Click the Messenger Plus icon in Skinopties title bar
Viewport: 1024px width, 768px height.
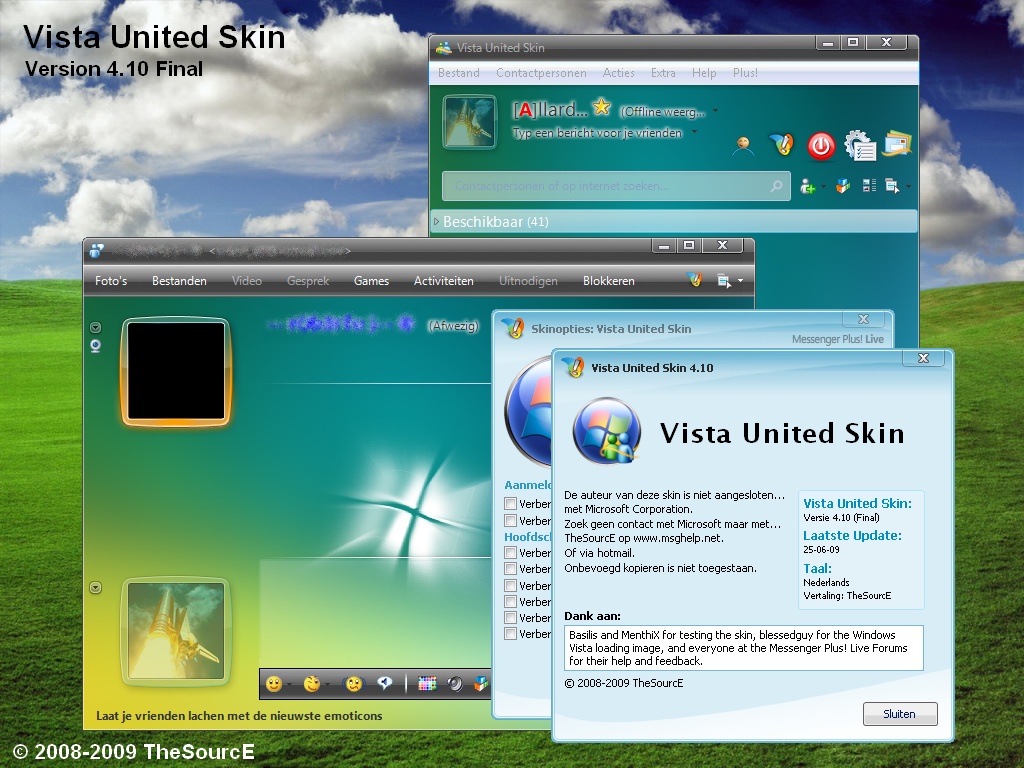coord(513,327)
